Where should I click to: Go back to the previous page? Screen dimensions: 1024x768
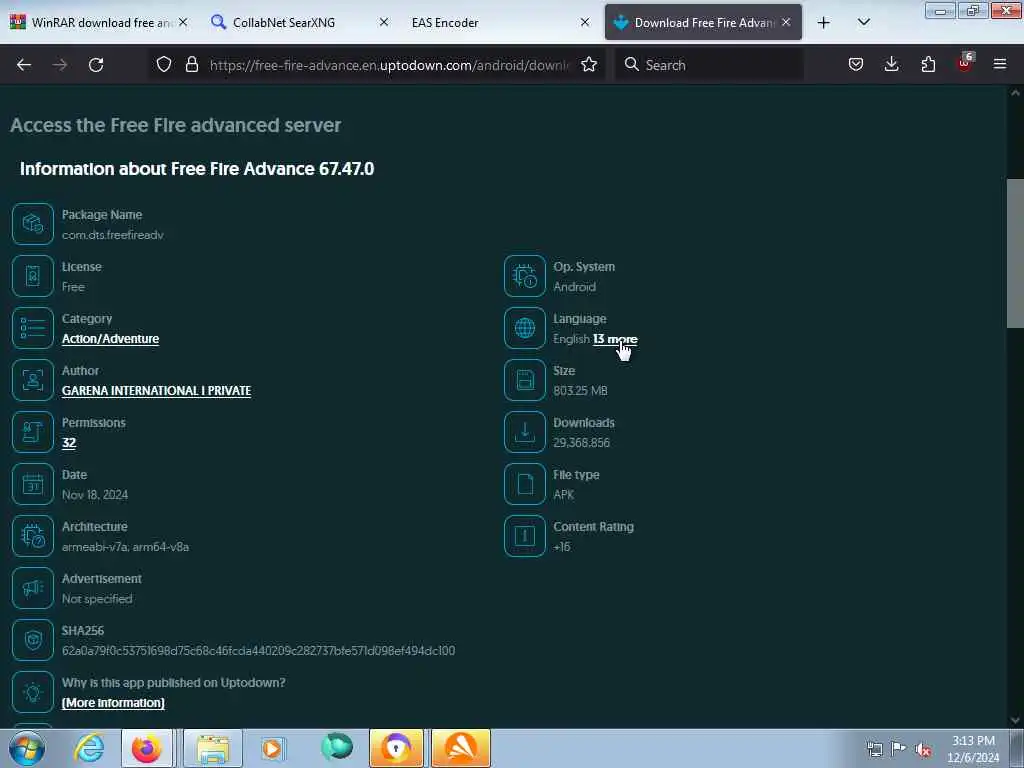[24, 65]
